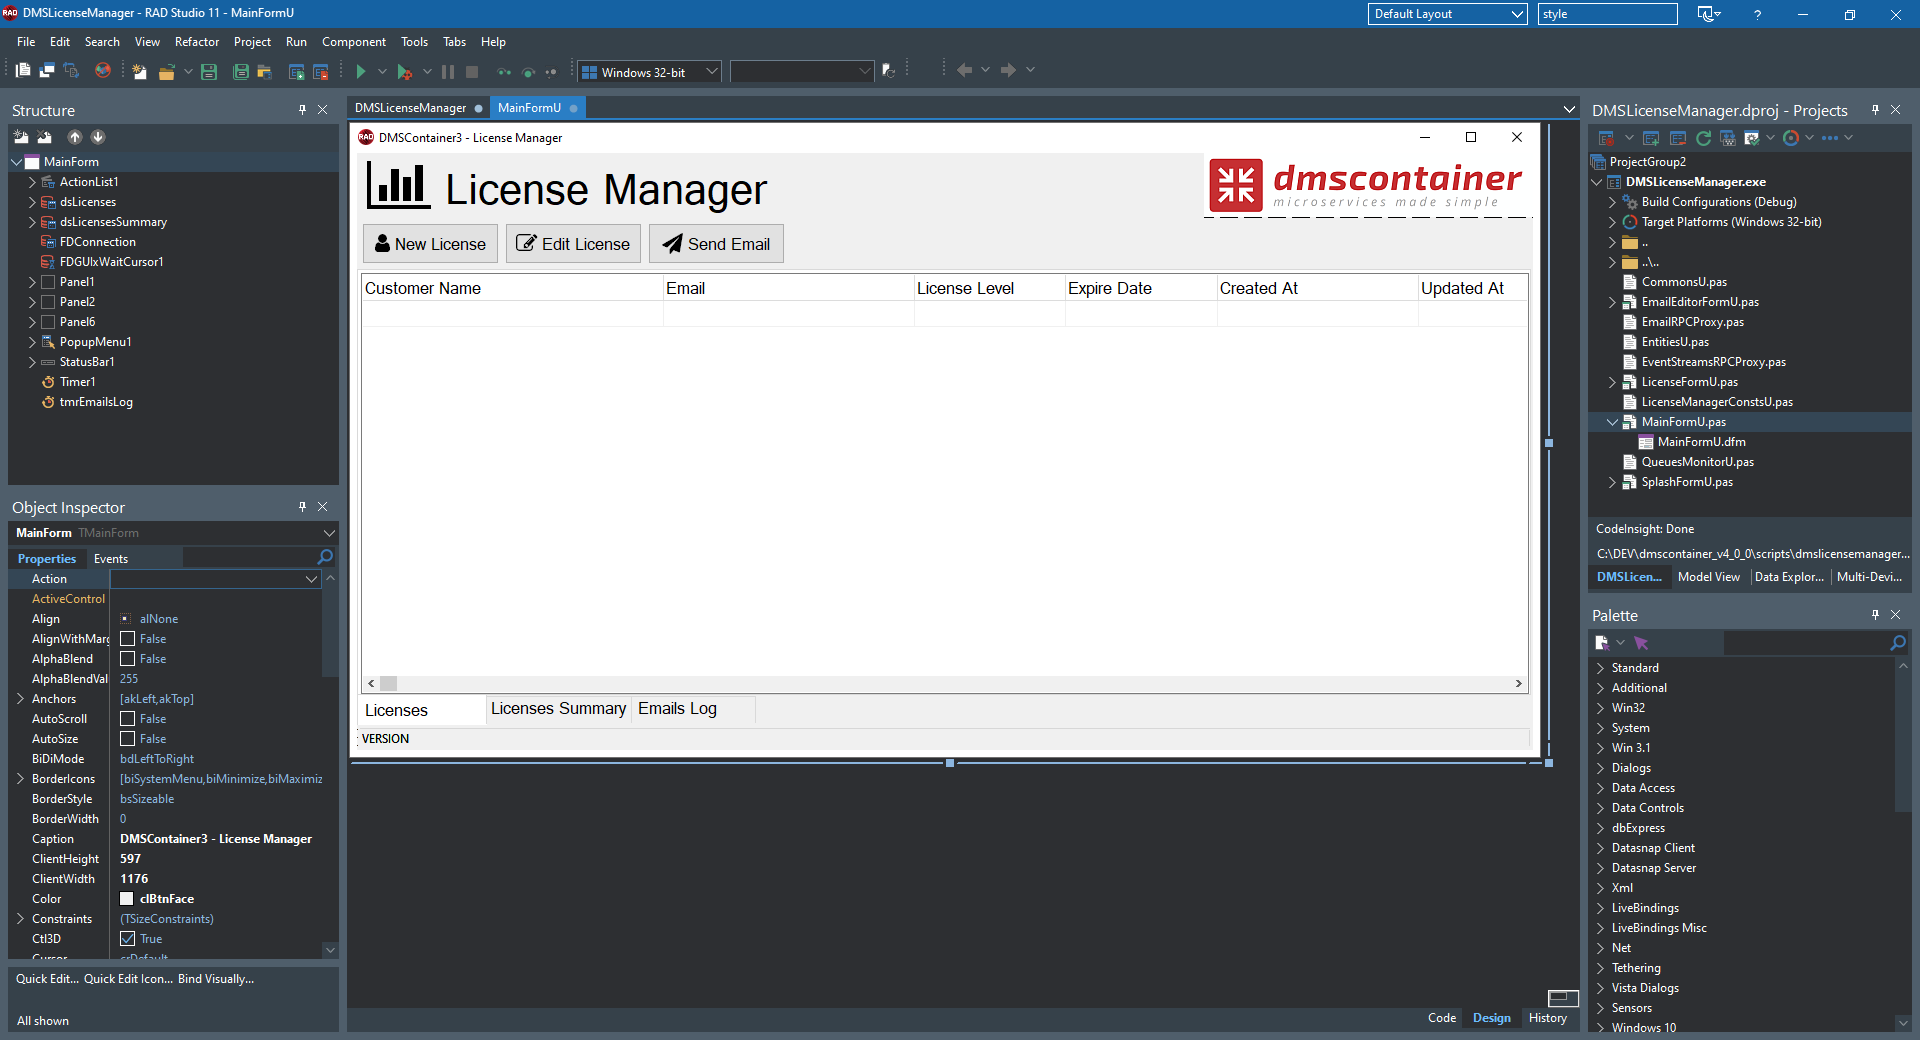This screenshot has height=1040, width=1920.
Task: Open the Tools menu
Action: [414, 42]
